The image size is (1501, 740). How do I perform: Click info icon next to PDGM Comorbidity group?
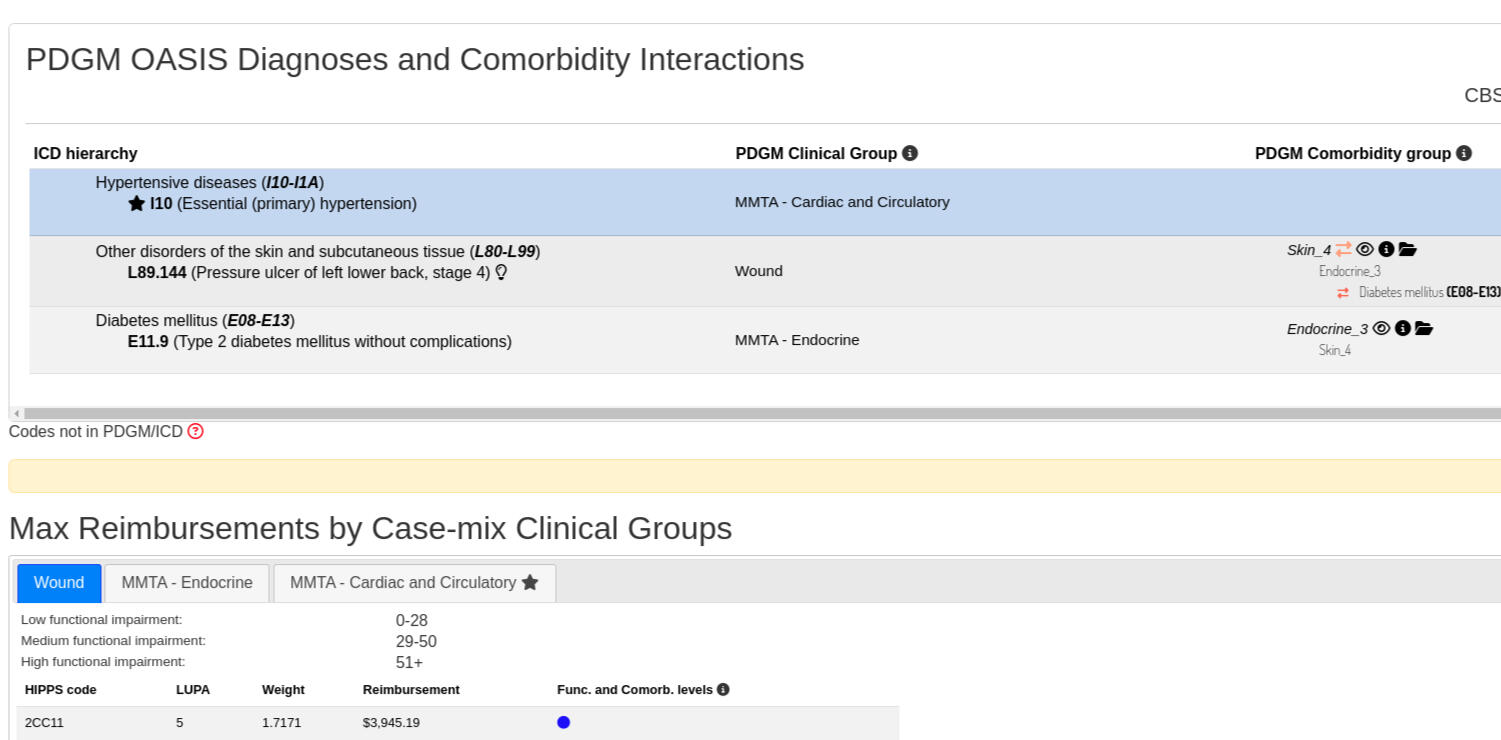click(x=1464, y=153)
